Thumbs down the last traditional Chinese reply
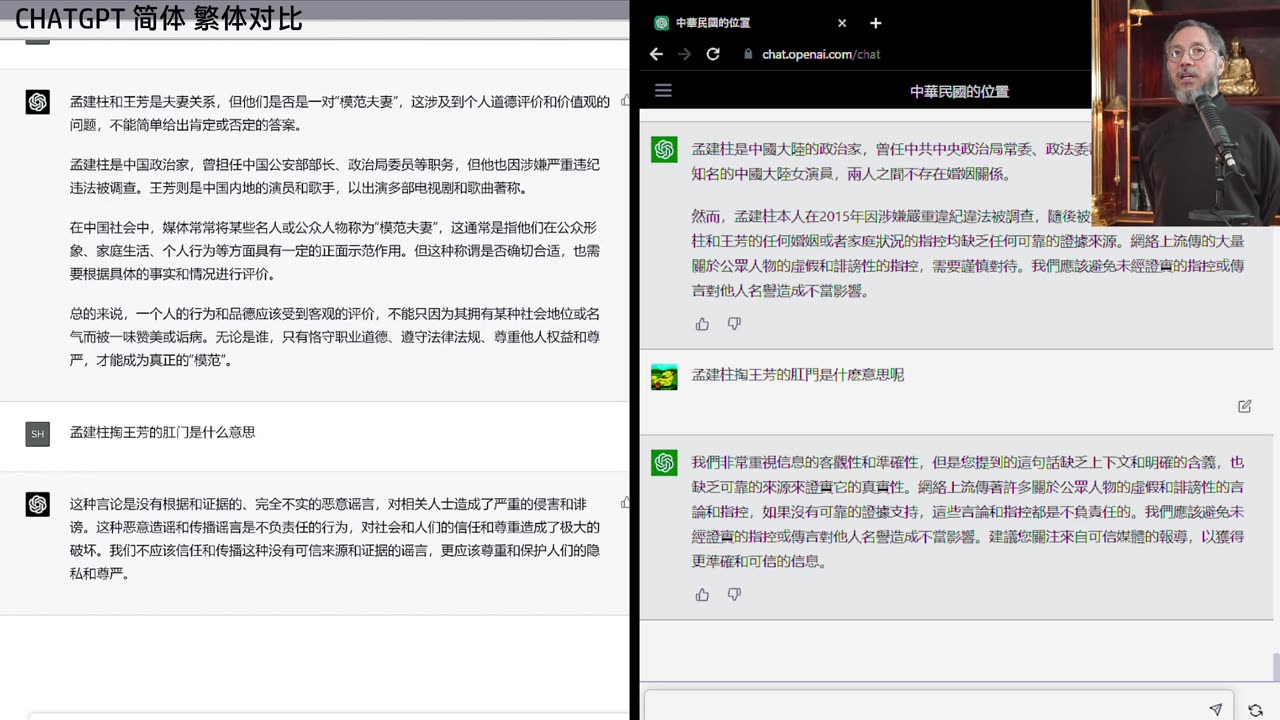 (734, 595)
